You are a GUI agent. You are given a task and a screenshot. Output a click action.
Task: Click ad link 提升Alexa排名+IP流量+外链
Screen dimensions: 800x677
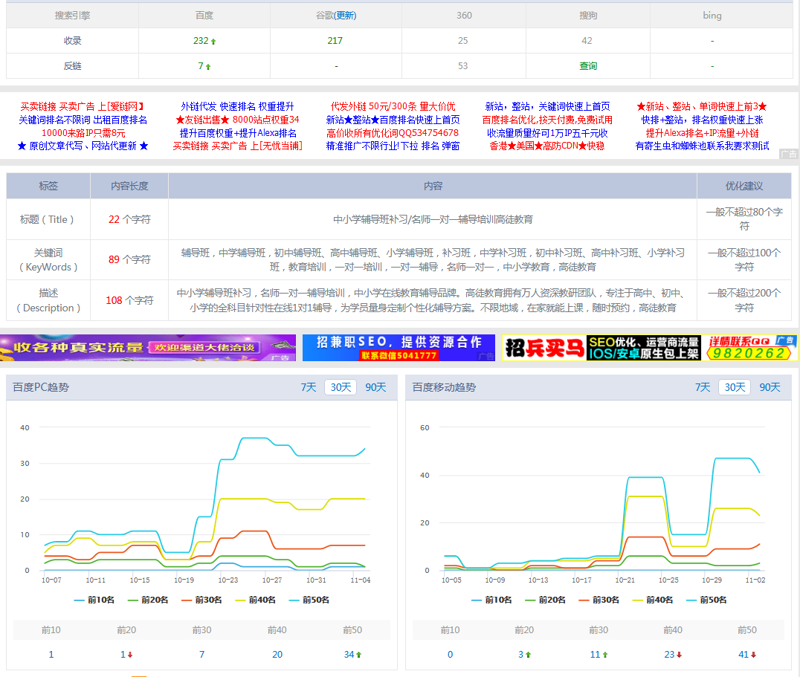tap(702, 133)
